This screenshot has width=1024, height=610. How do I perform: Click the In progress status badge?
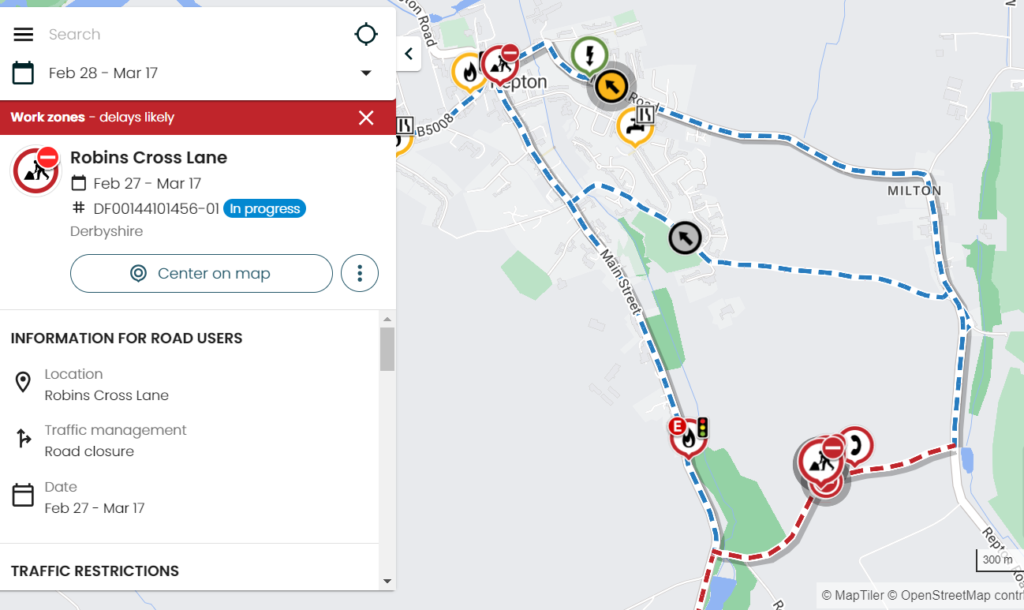[x=264, y=208]
